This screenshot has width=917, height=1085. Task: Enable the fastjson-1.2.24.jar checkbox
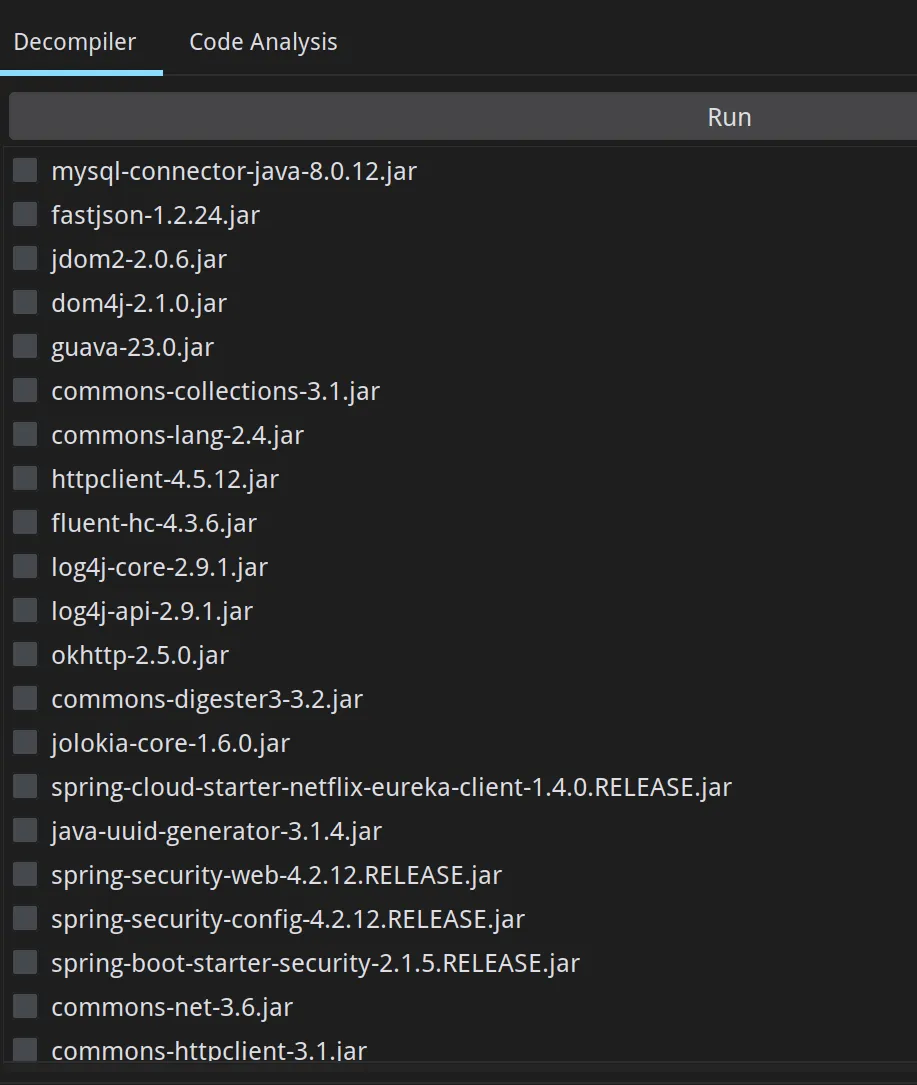pyautogui.click(x=25, y=215)
